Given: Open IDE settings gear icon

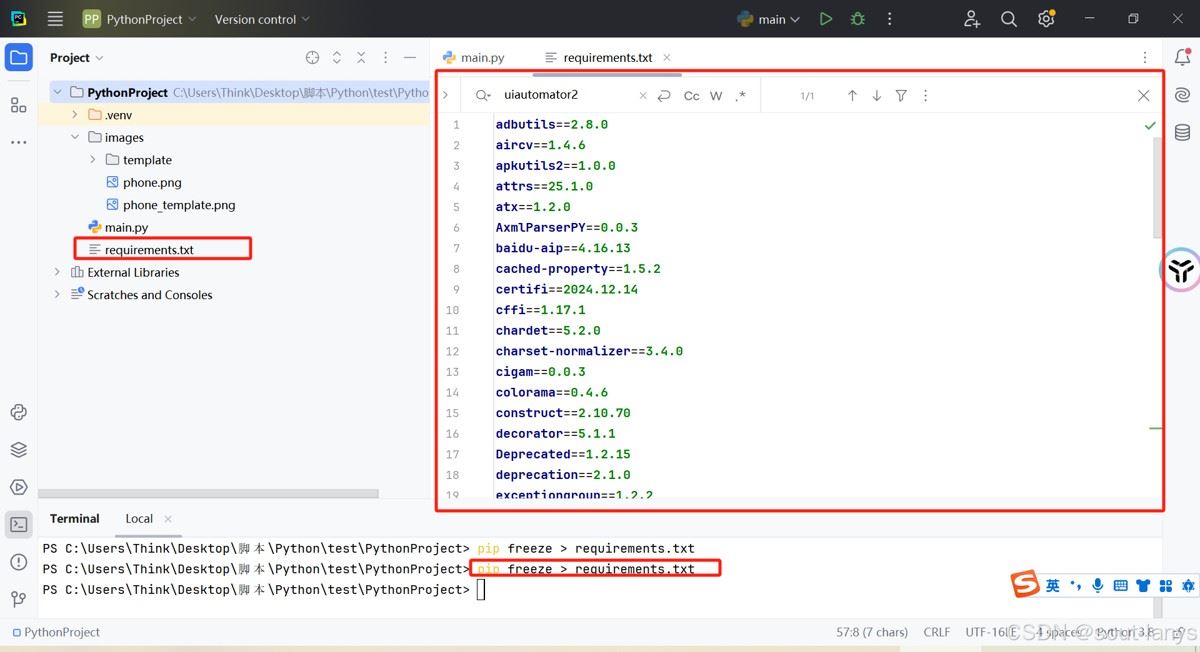Looking at the screenshot, I should pyautogui.click(x=1046, y=19).
